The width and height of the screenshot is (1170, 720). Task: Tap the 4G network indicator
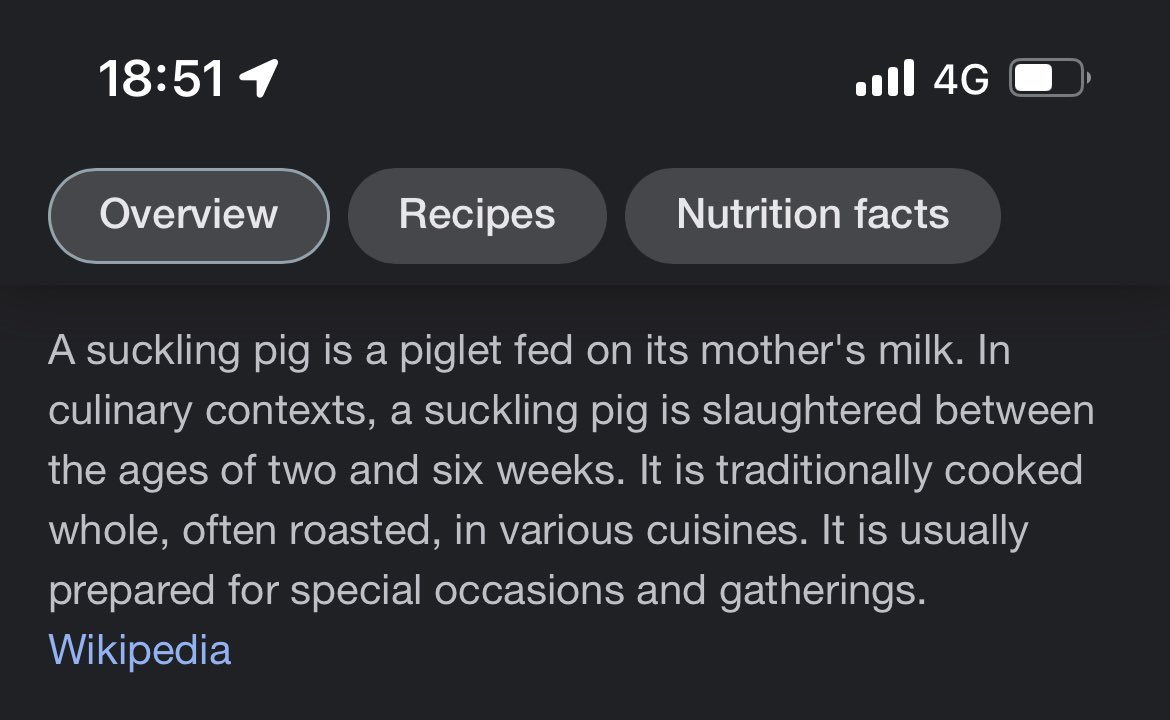pos(961,78)
